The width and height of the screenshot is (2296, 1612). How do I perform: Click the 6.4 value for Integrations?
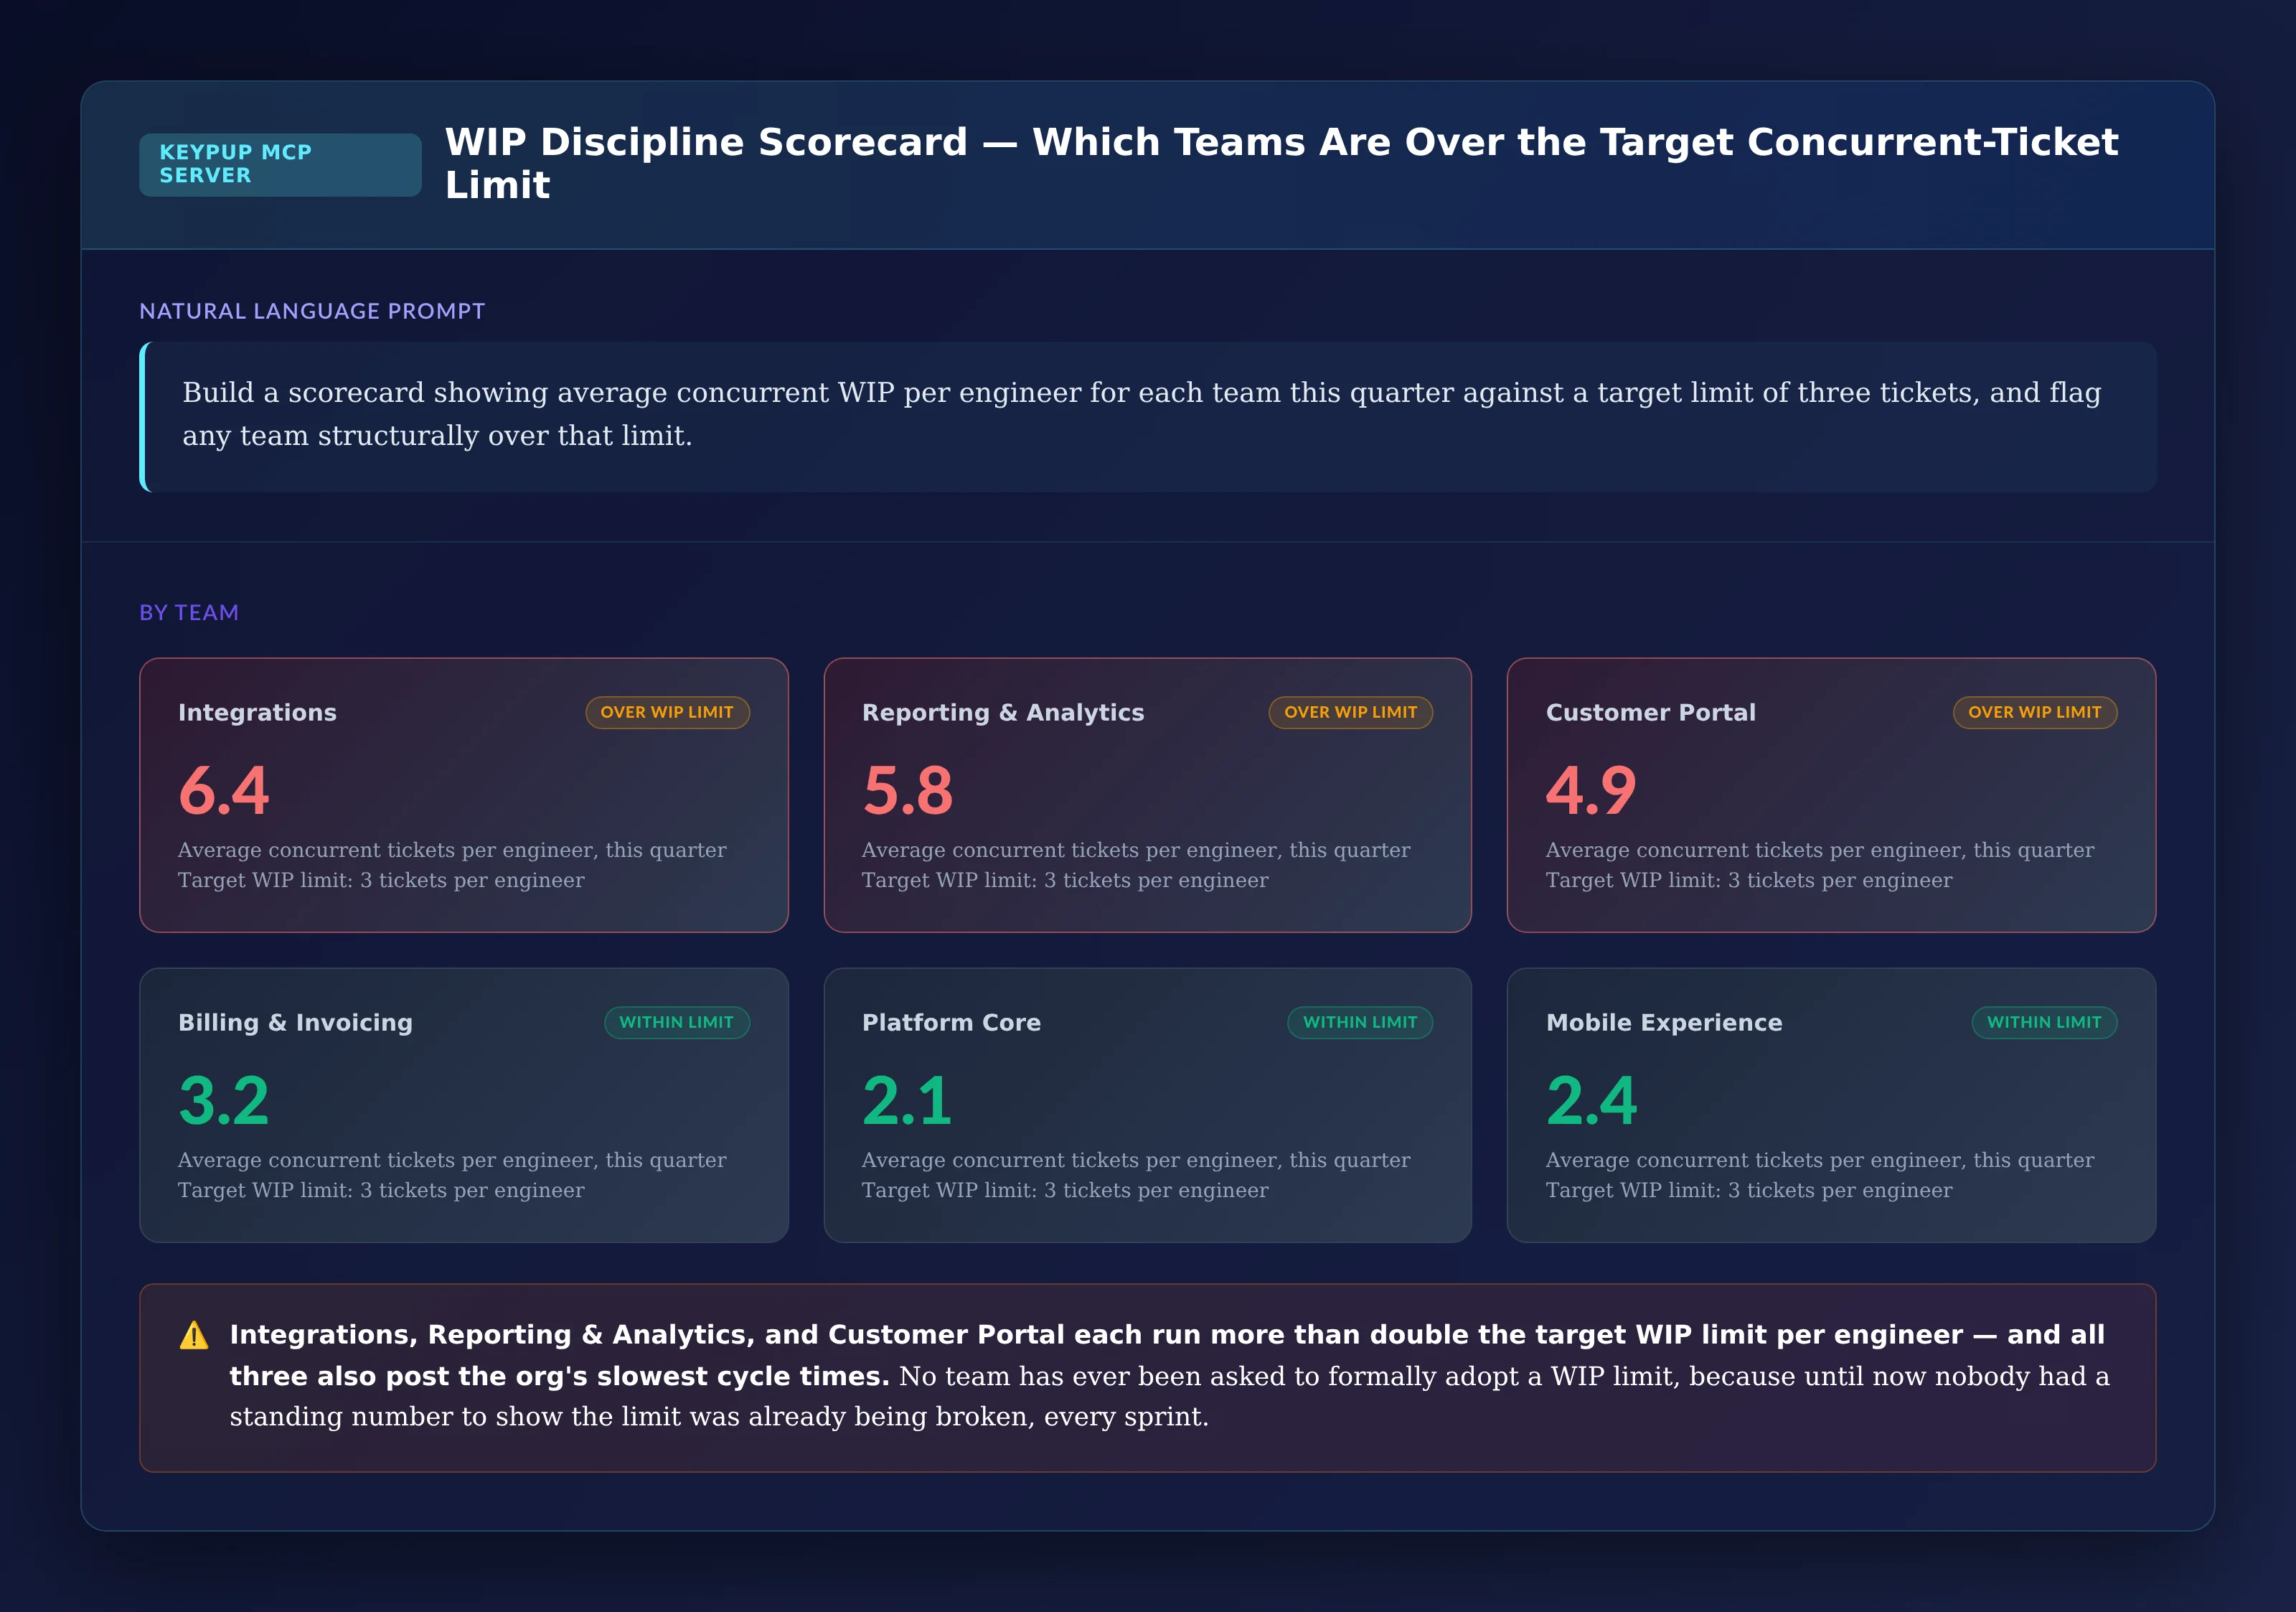click(224, 790)
